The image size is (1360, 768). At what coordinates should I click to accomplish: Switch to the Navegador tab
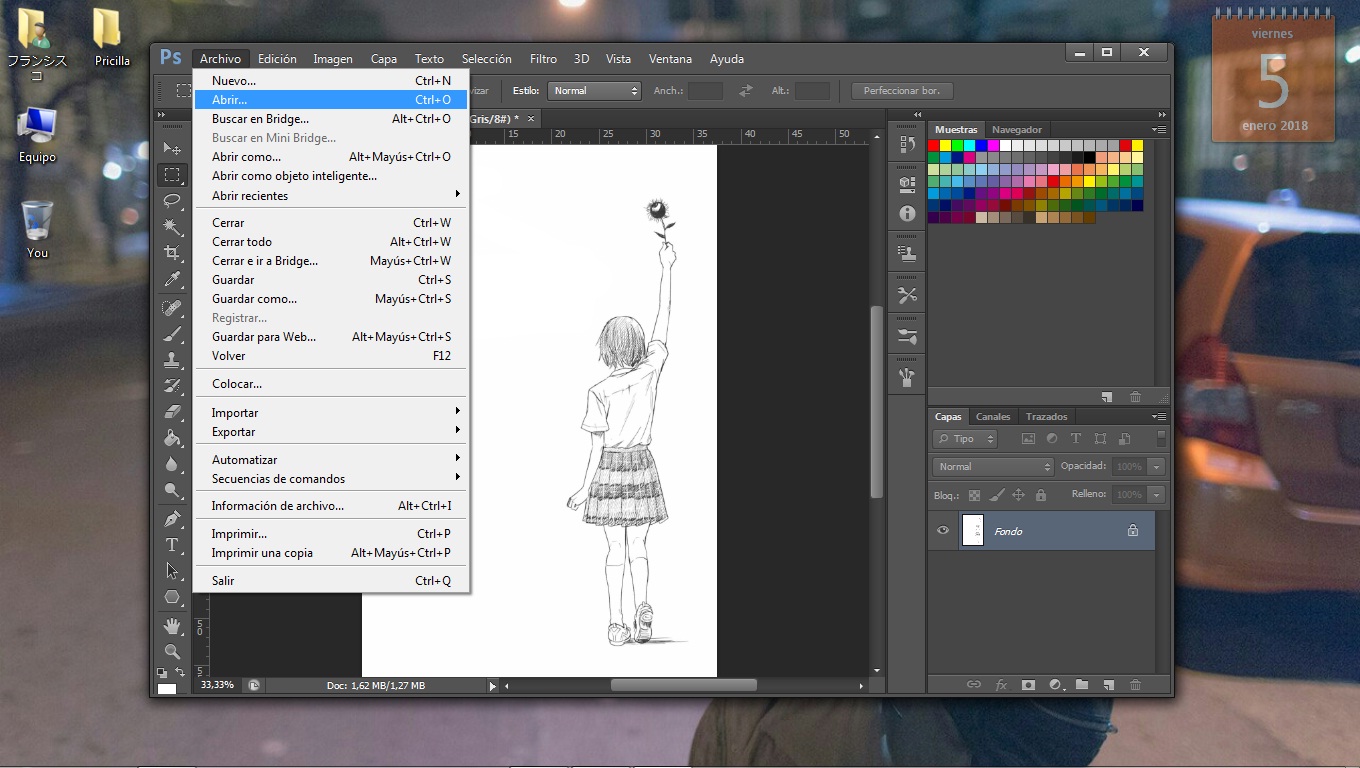click(x=1016, y=130)
